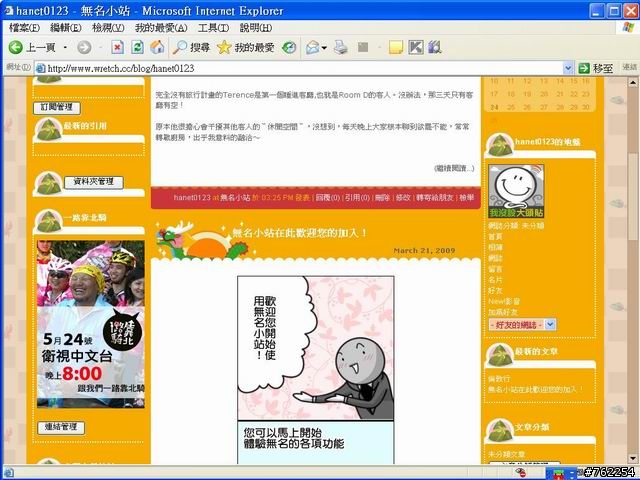Click the 訂閱管理 button

coord(57,108)
